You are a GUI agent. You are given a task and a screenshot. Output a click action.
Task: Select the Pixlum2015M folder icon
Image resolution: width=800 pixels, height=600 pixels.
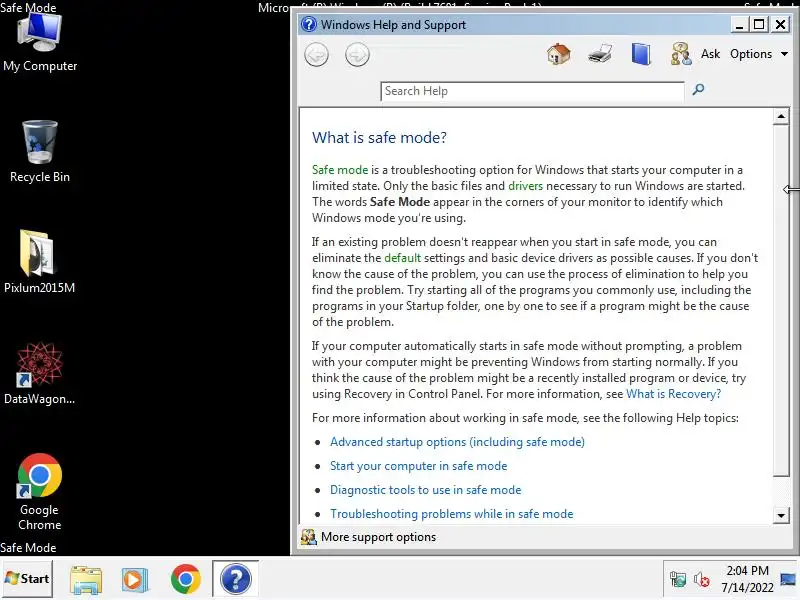39,262
